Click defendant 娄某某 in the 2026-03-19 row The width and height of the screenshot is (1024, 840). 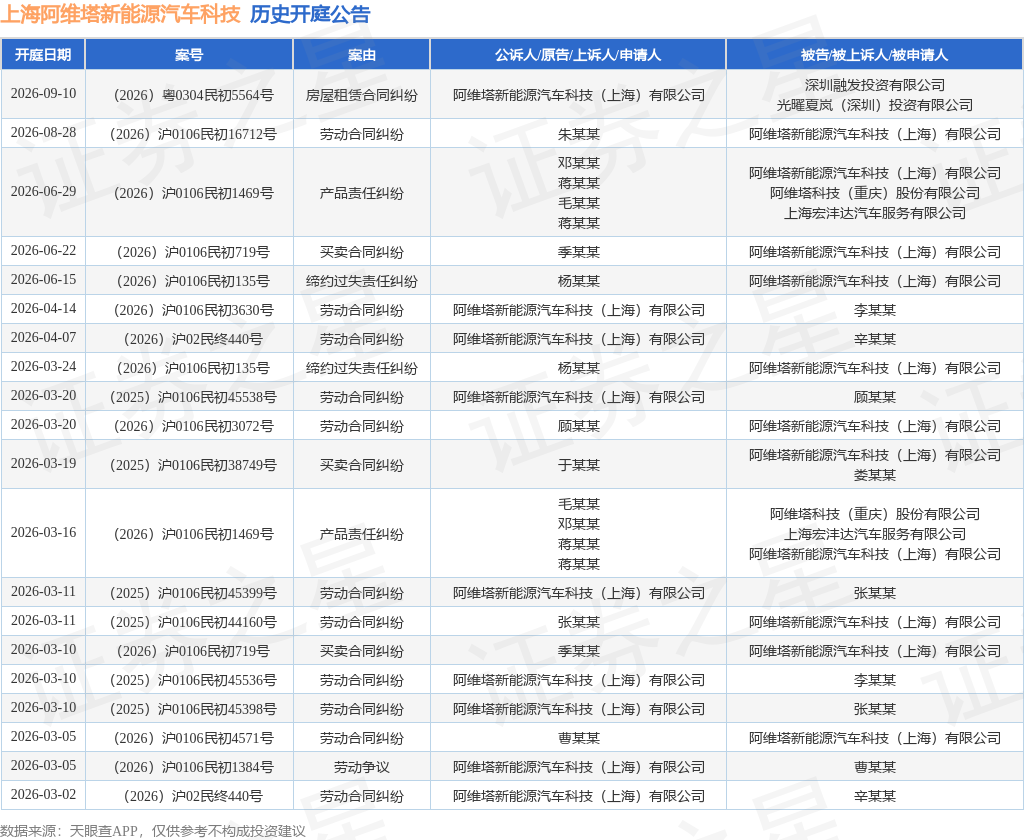click(874, 476)
